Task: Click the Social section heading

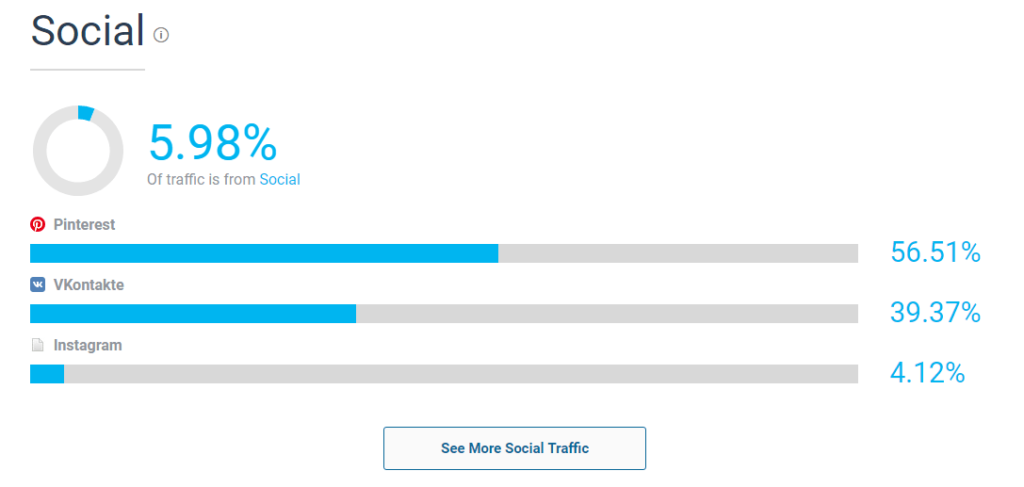Action: point(88,32)
